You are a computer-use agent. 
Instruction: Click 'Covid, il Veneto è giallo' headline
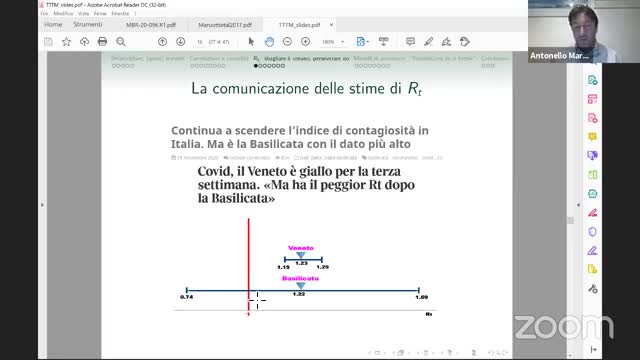306,185
